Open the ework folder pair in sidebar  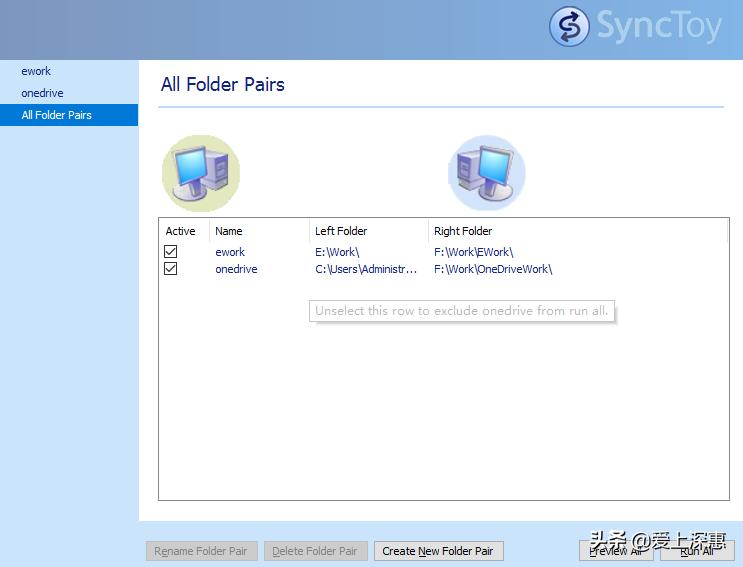click(36, 71)
